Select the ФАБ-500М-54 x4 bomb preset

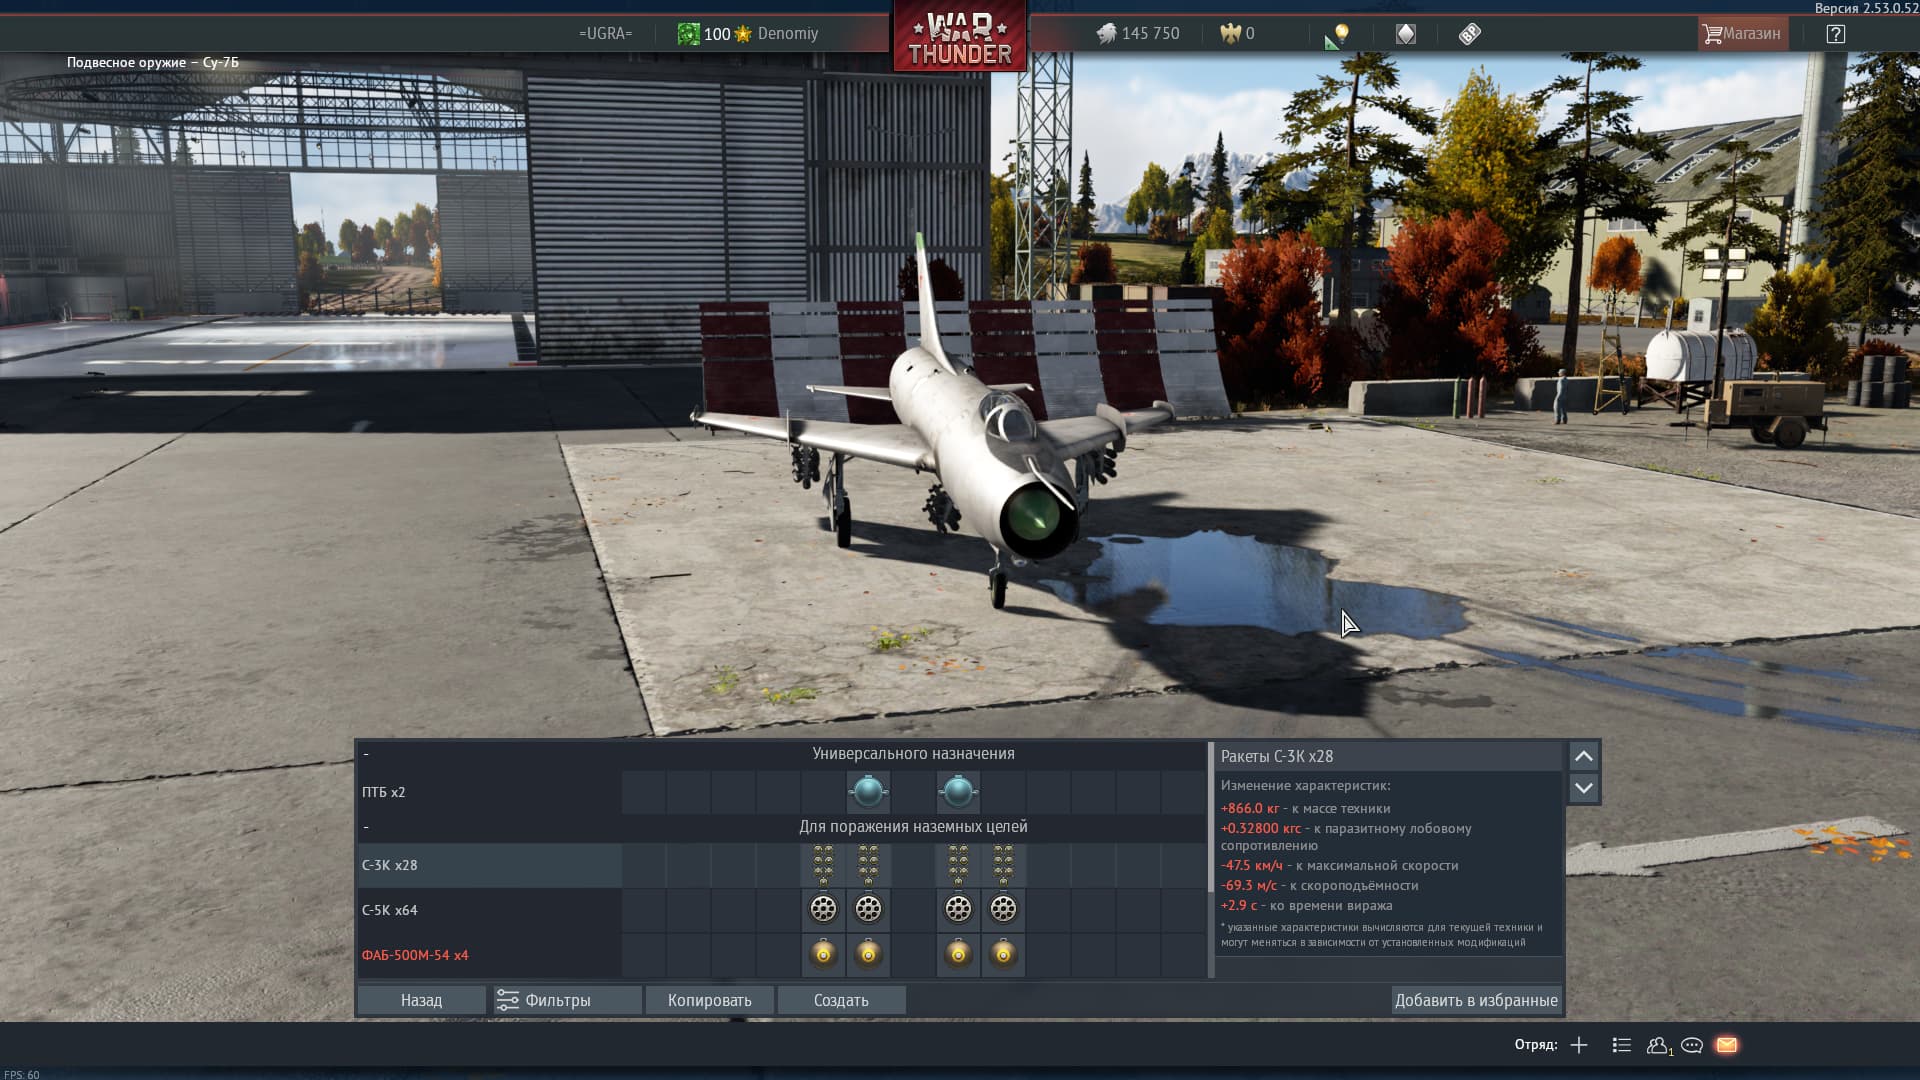point(490,955)
